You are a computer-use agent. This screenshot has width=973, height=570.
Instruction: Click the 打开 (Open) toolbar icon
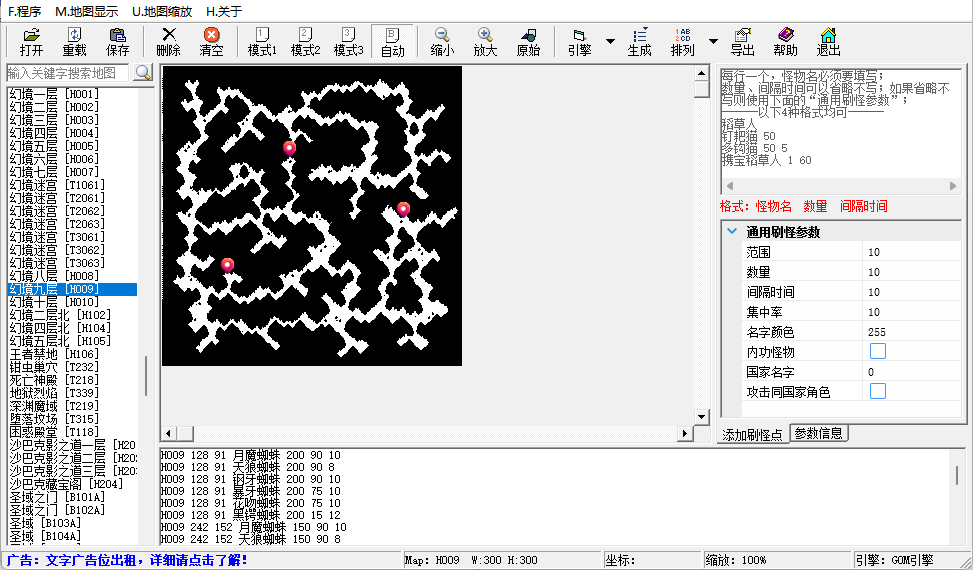pyautogui.click(x=31, y=42)
